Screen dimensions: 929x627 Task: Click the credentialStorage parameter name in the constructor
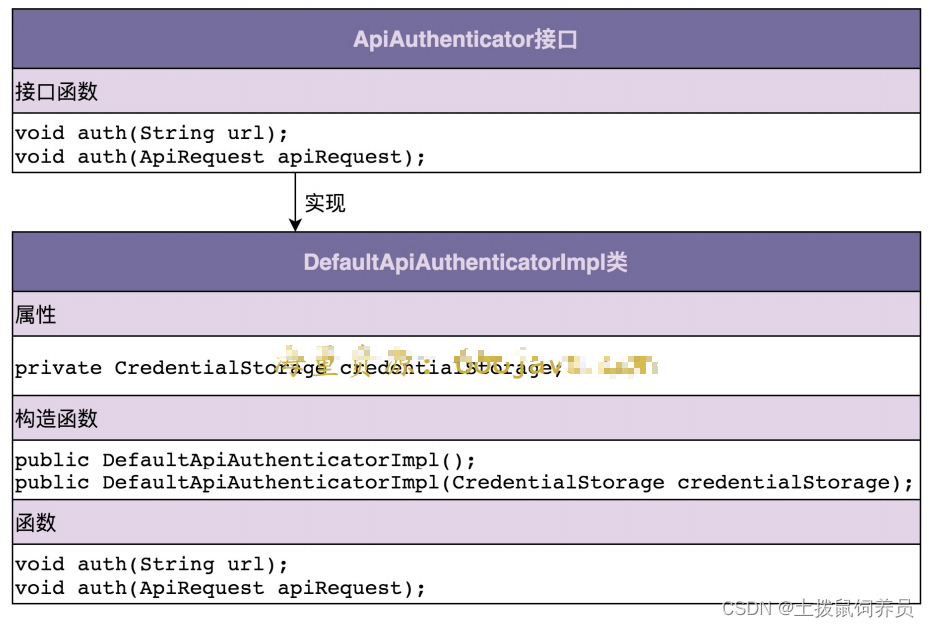pyautogui.click(x=783, y=483)
